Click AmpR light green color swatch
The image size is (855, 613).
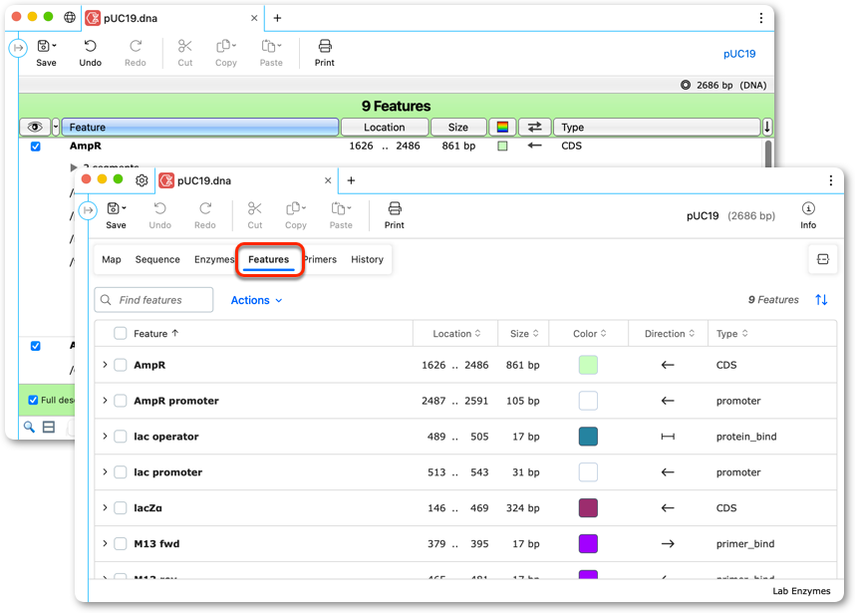click(588, 365)
